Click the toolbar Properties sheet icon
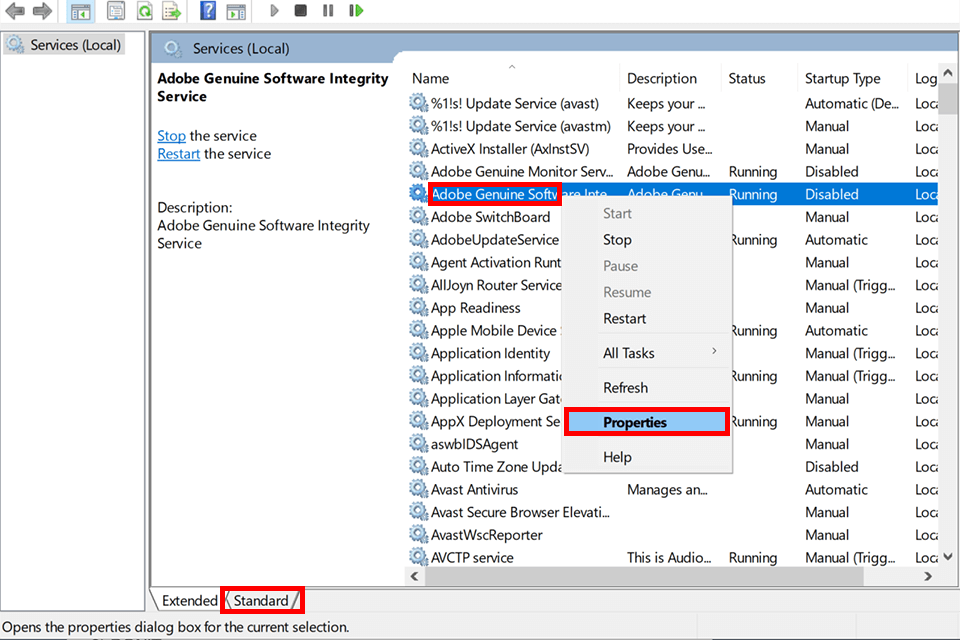The image size is (960, 640). pyautogui.click(x=116, y=11)
